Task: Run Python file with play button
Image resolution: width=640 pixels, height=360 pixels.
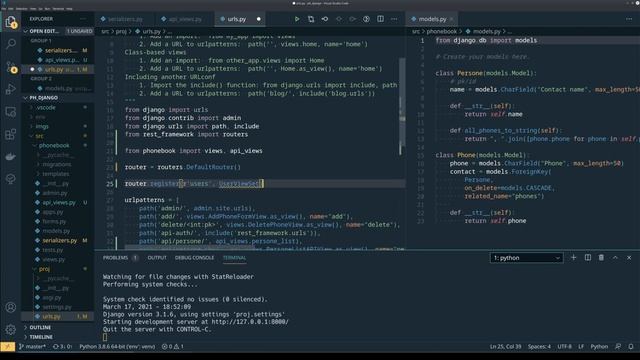Action: (x=297, y=19)
